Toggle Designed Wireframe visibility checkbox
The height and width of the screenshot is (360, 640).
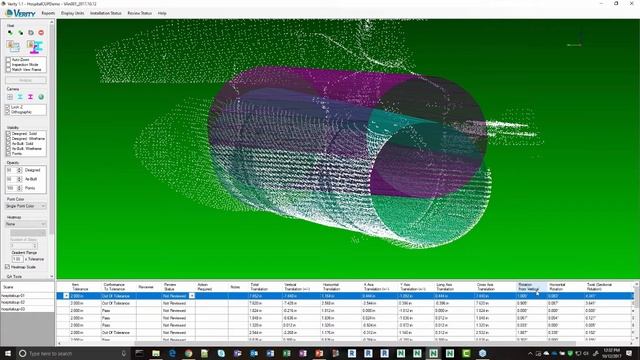point(8,139)
